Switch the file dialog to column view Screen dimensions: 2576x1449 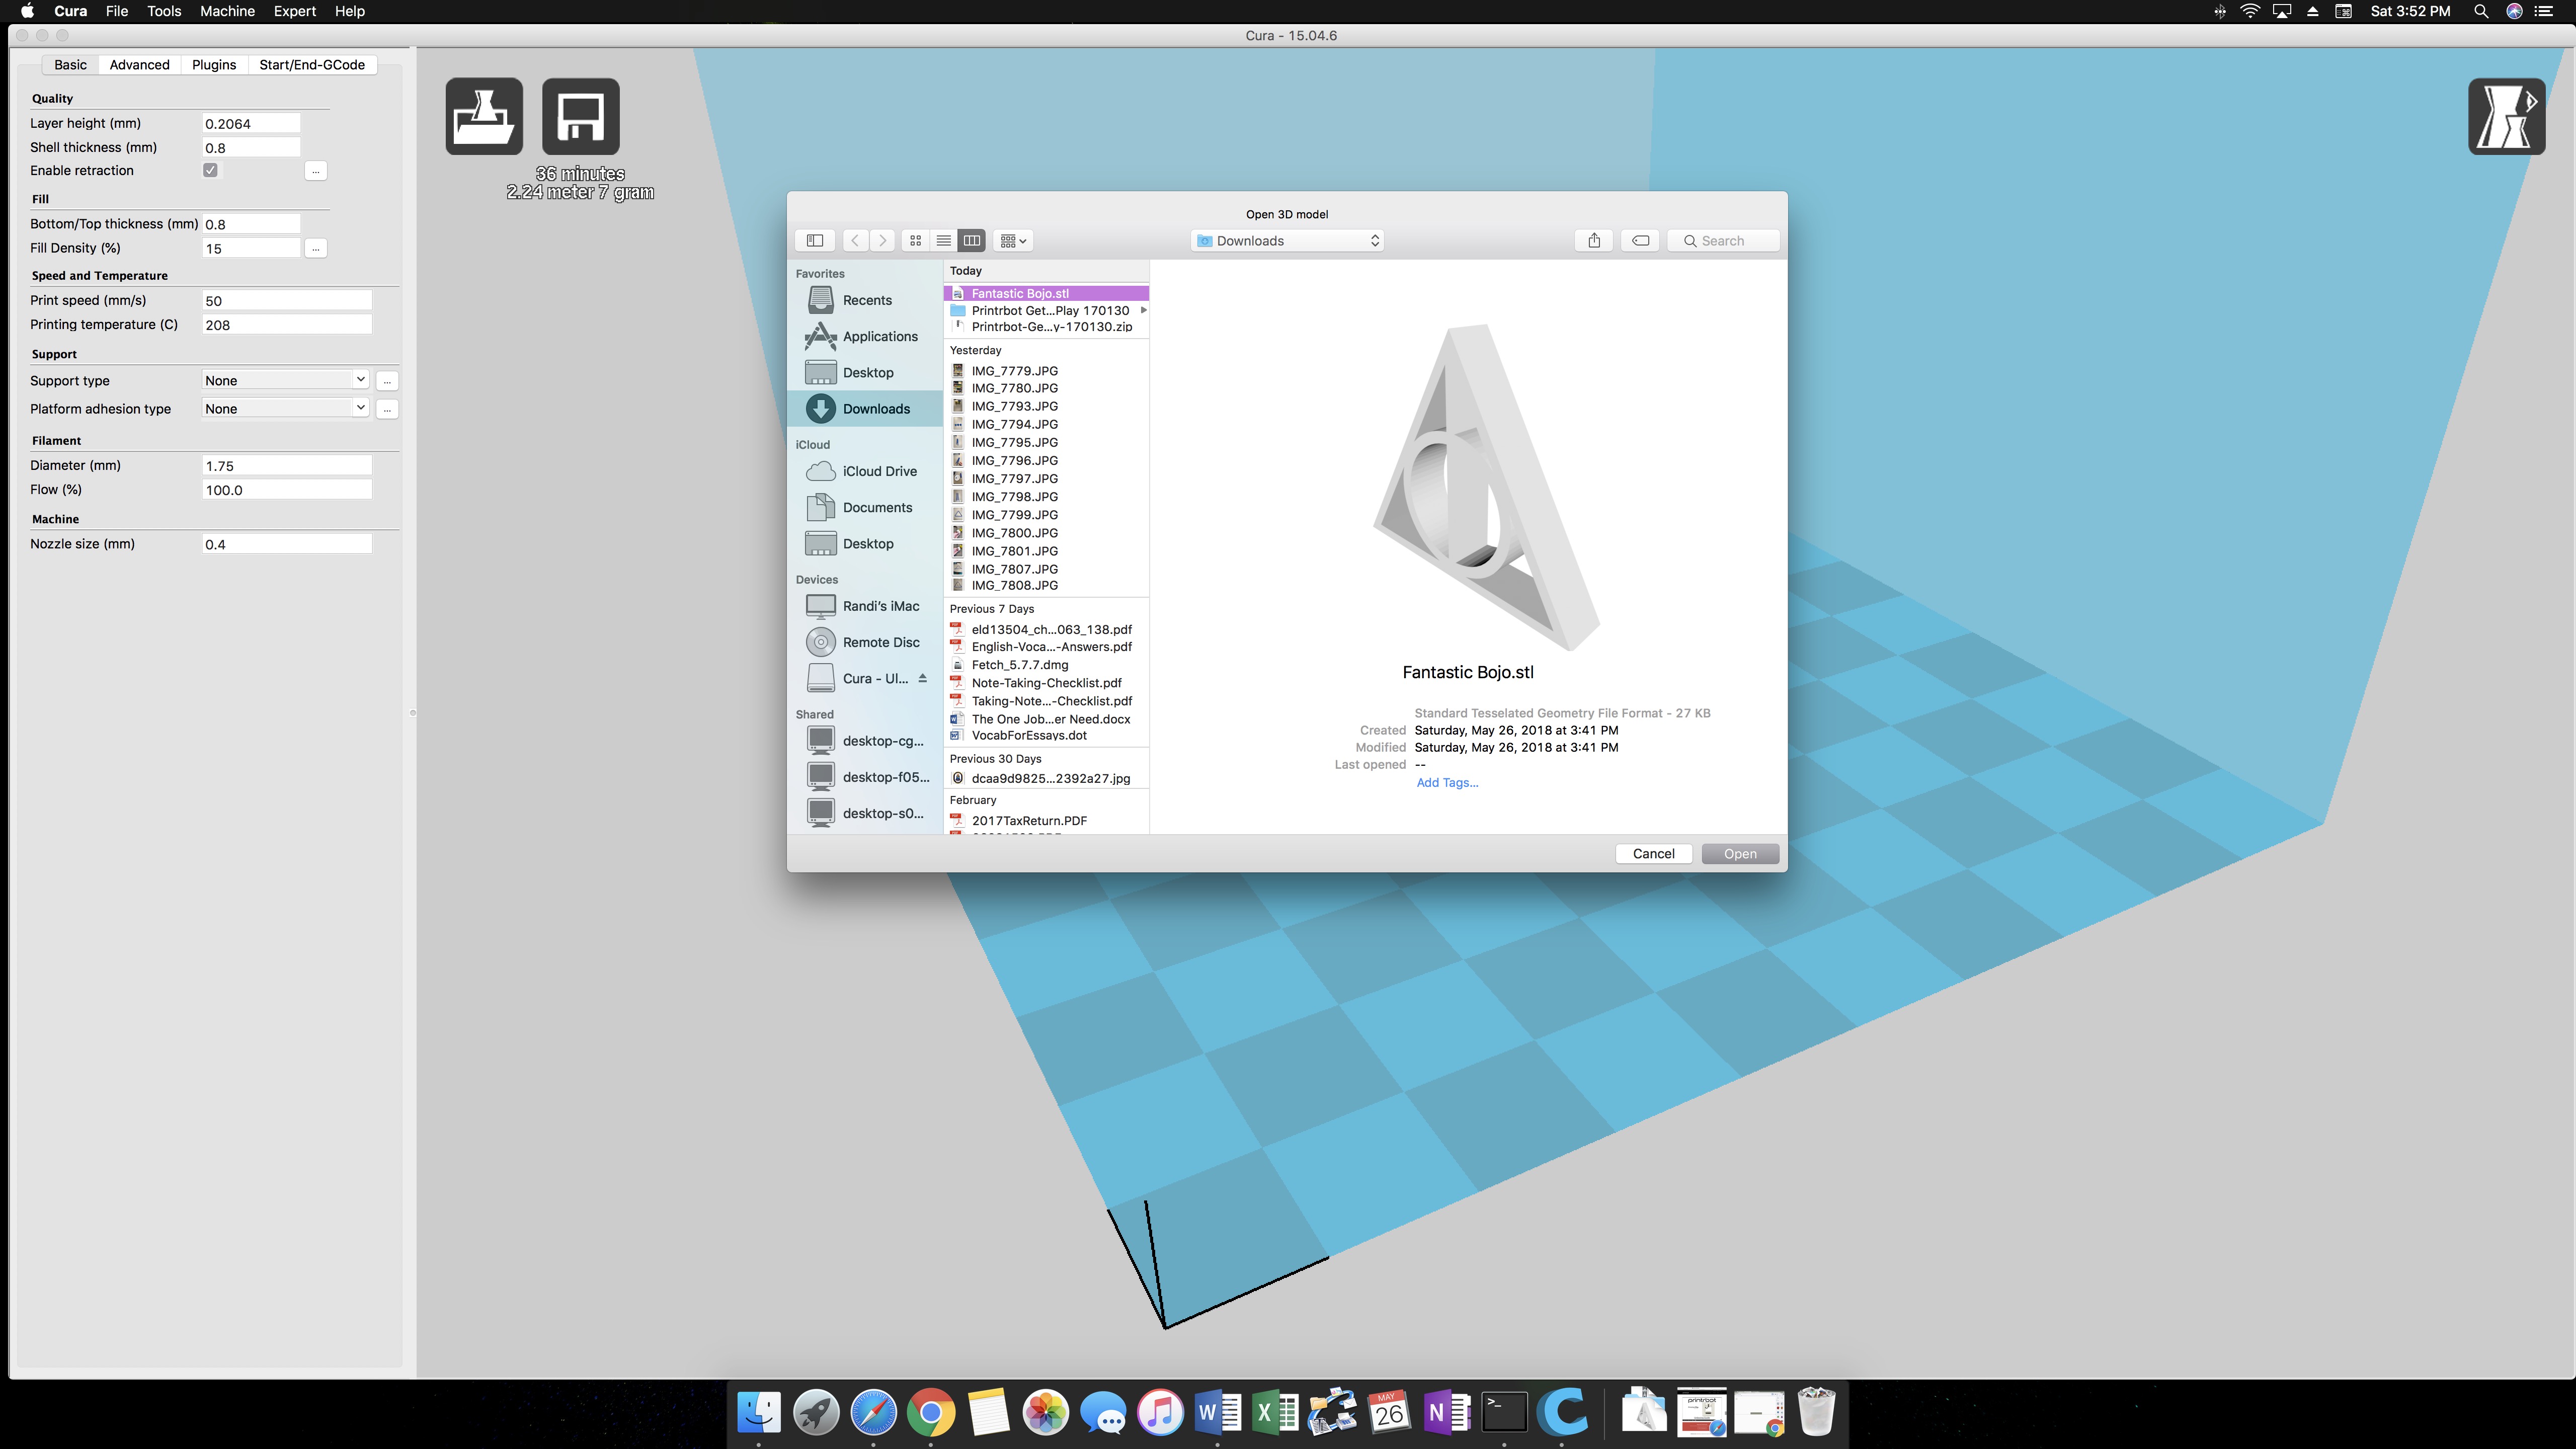point(971,241)
